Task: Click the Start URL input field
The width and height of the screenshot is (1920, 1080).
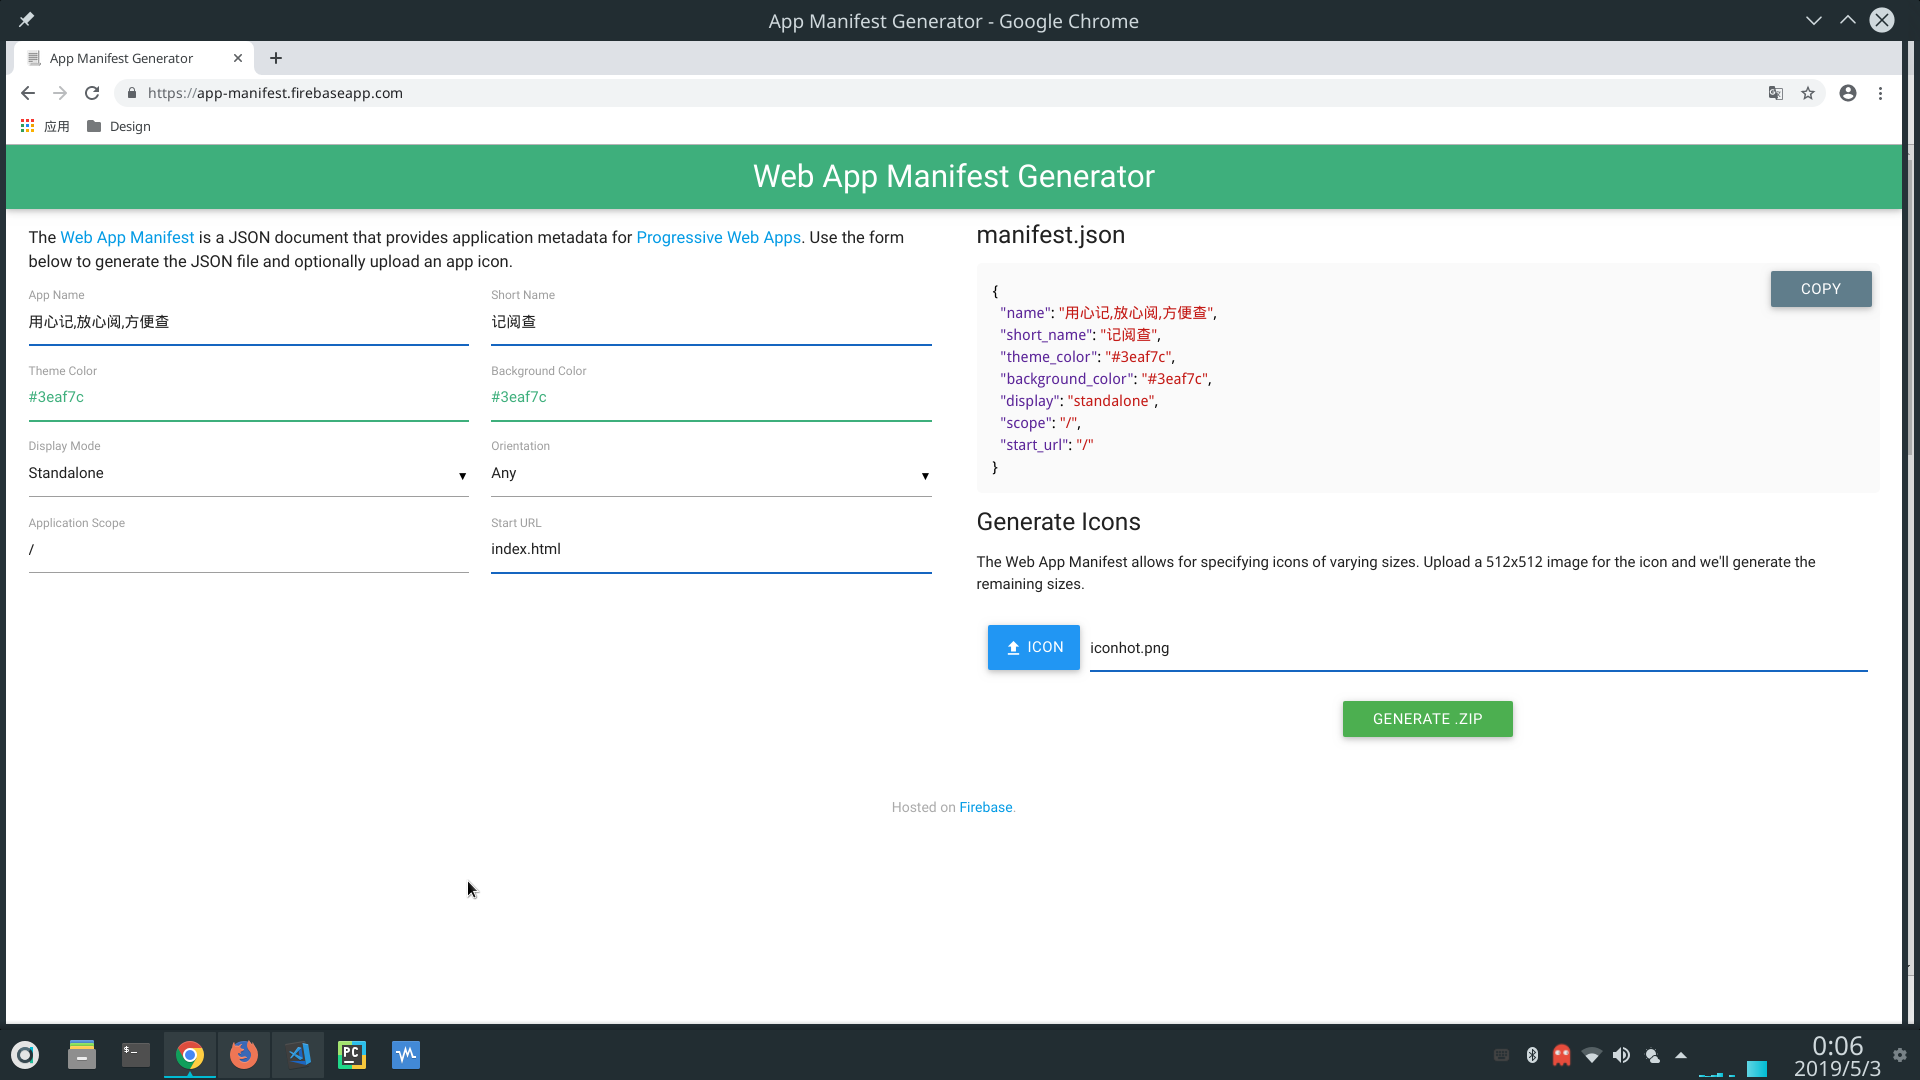Action: click(x=711, y=550)
